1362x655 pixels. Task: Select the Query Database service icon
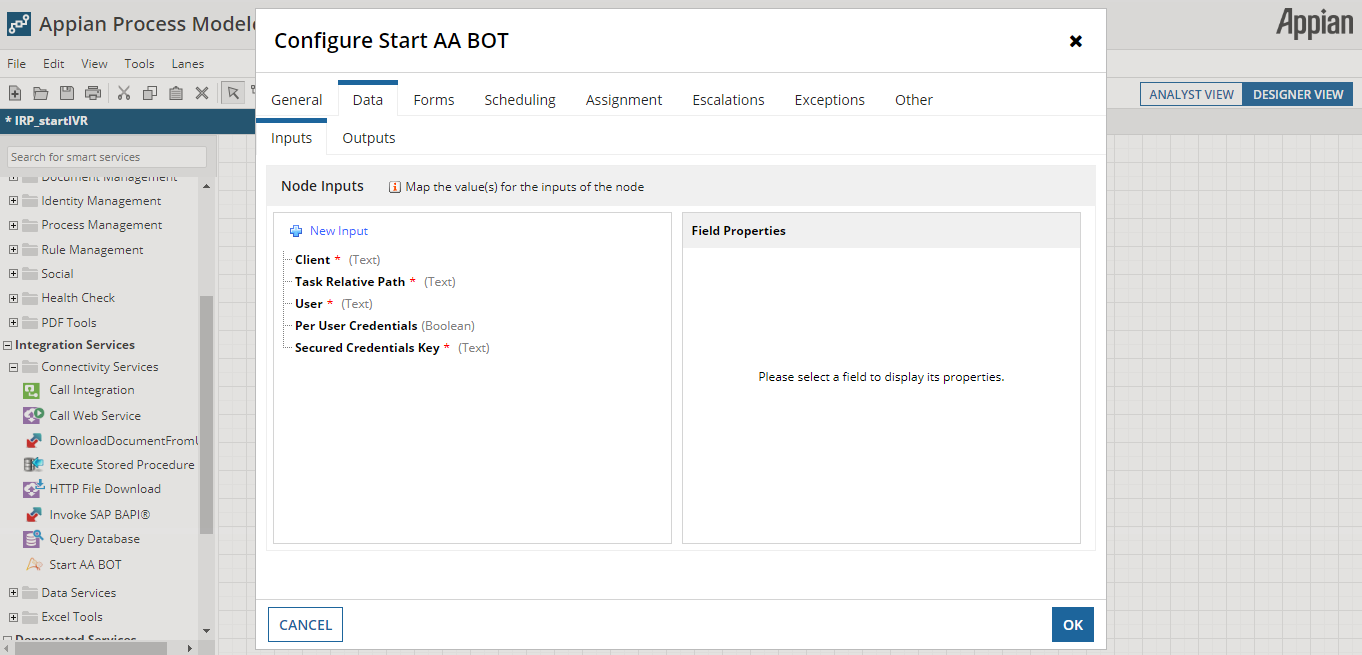pyautogui.click(x=31, y=539)
